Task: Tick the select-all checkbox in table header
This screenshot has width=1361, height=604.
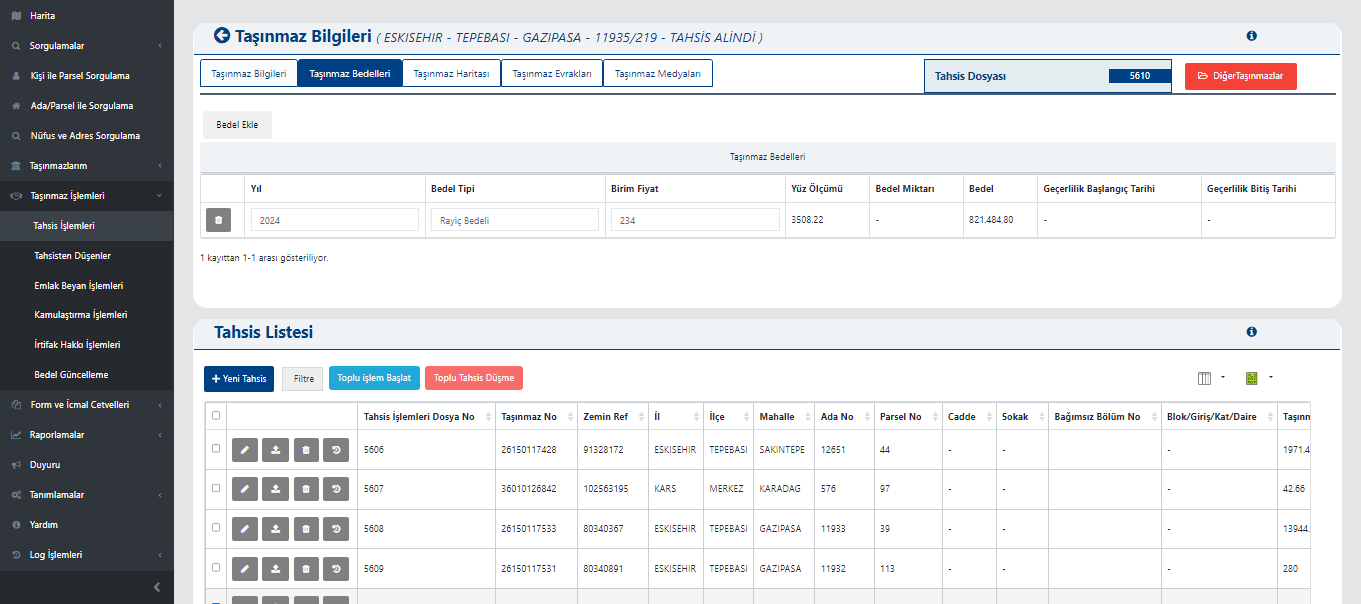Action: [x=216, y=415]
